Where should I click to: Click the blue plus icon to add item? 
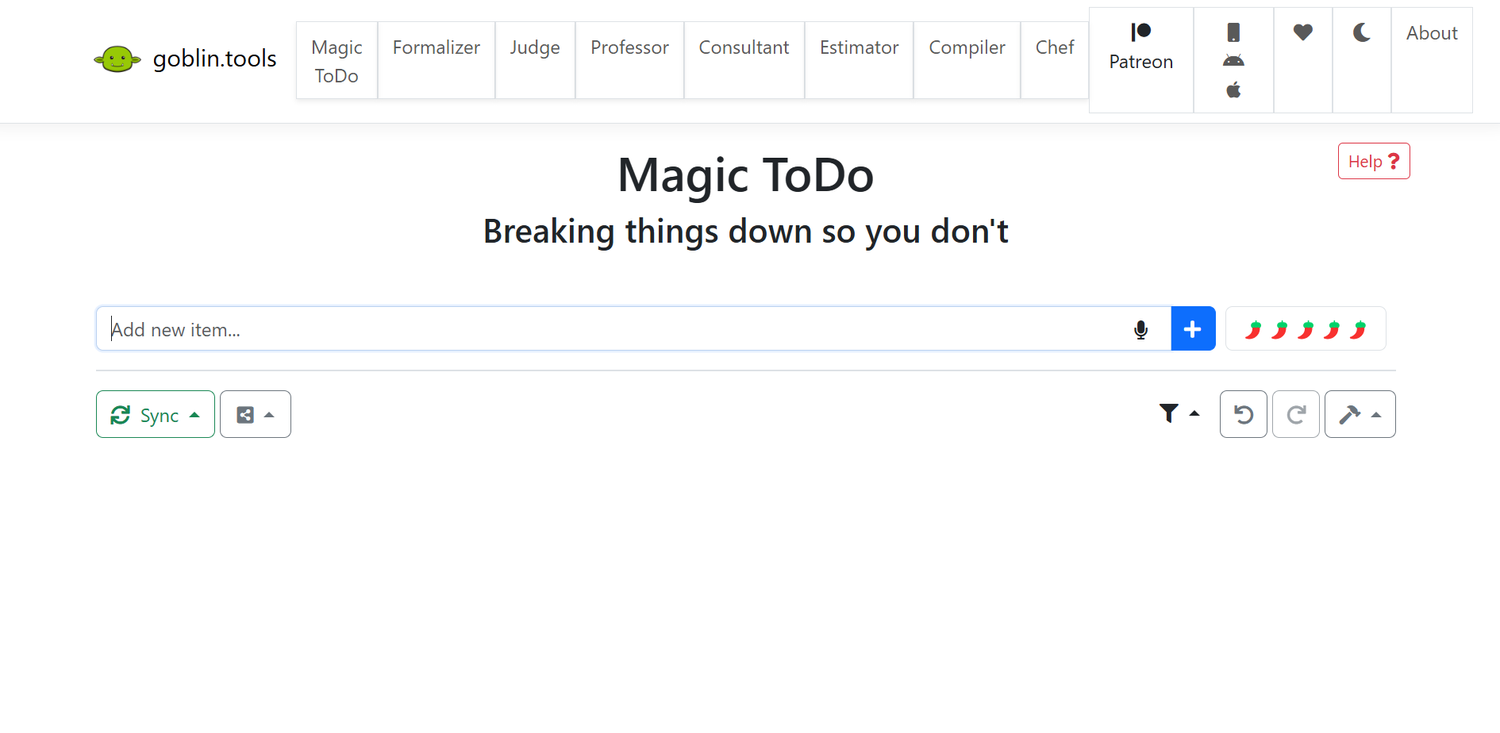tap(1192, 328)
